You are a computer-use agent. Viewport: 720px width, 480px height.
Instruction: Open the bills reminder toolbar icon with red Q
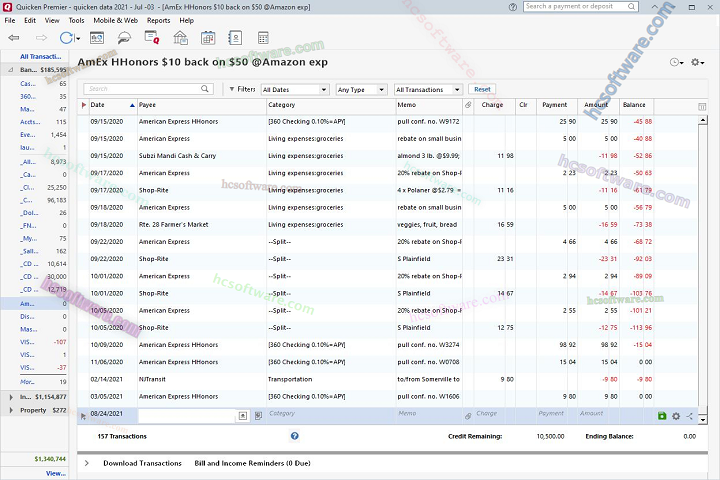[152, 37]
